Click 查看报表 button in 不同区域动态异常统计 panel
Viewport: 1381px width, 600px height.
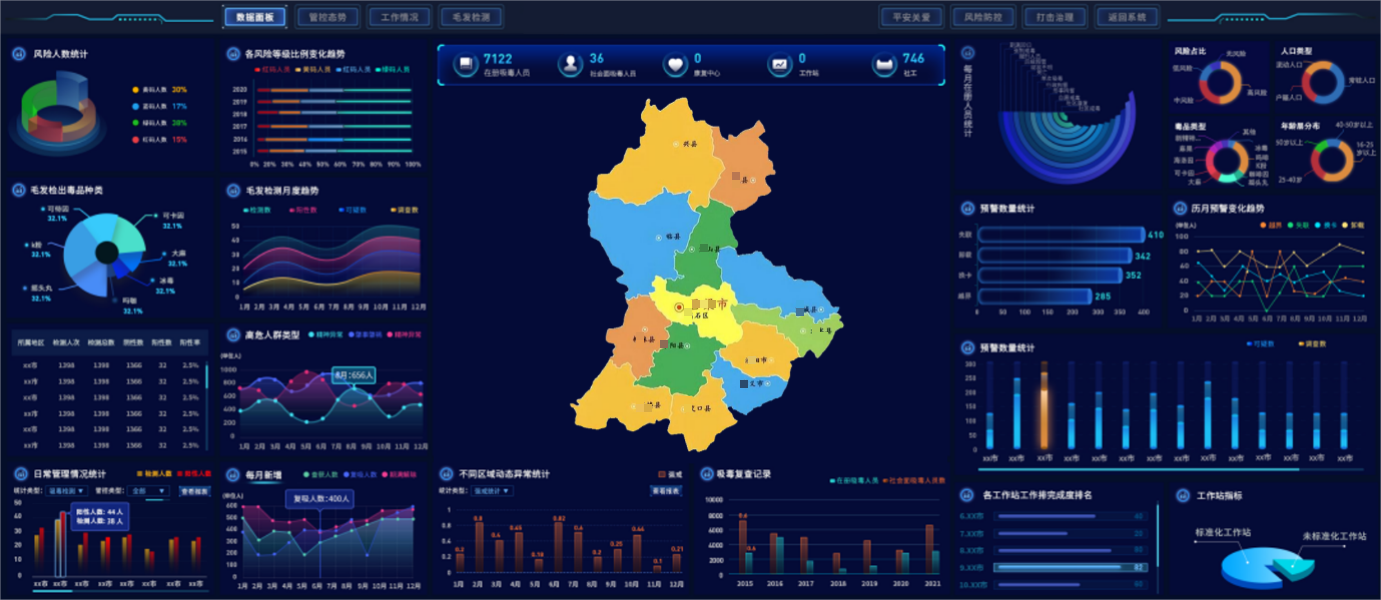click(x=666, y=491)
